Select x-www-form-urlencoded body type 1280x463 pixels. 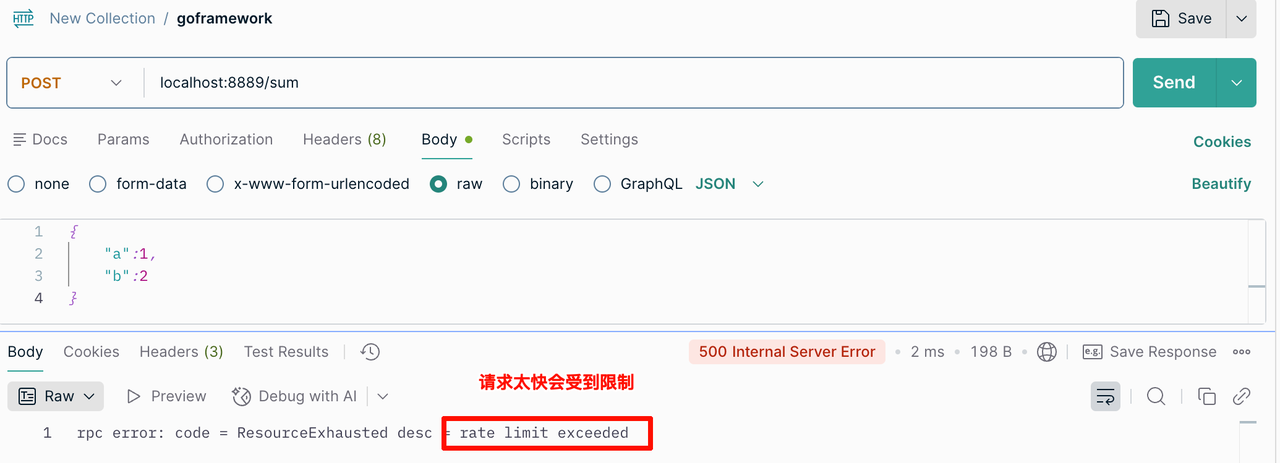point(308,184)
